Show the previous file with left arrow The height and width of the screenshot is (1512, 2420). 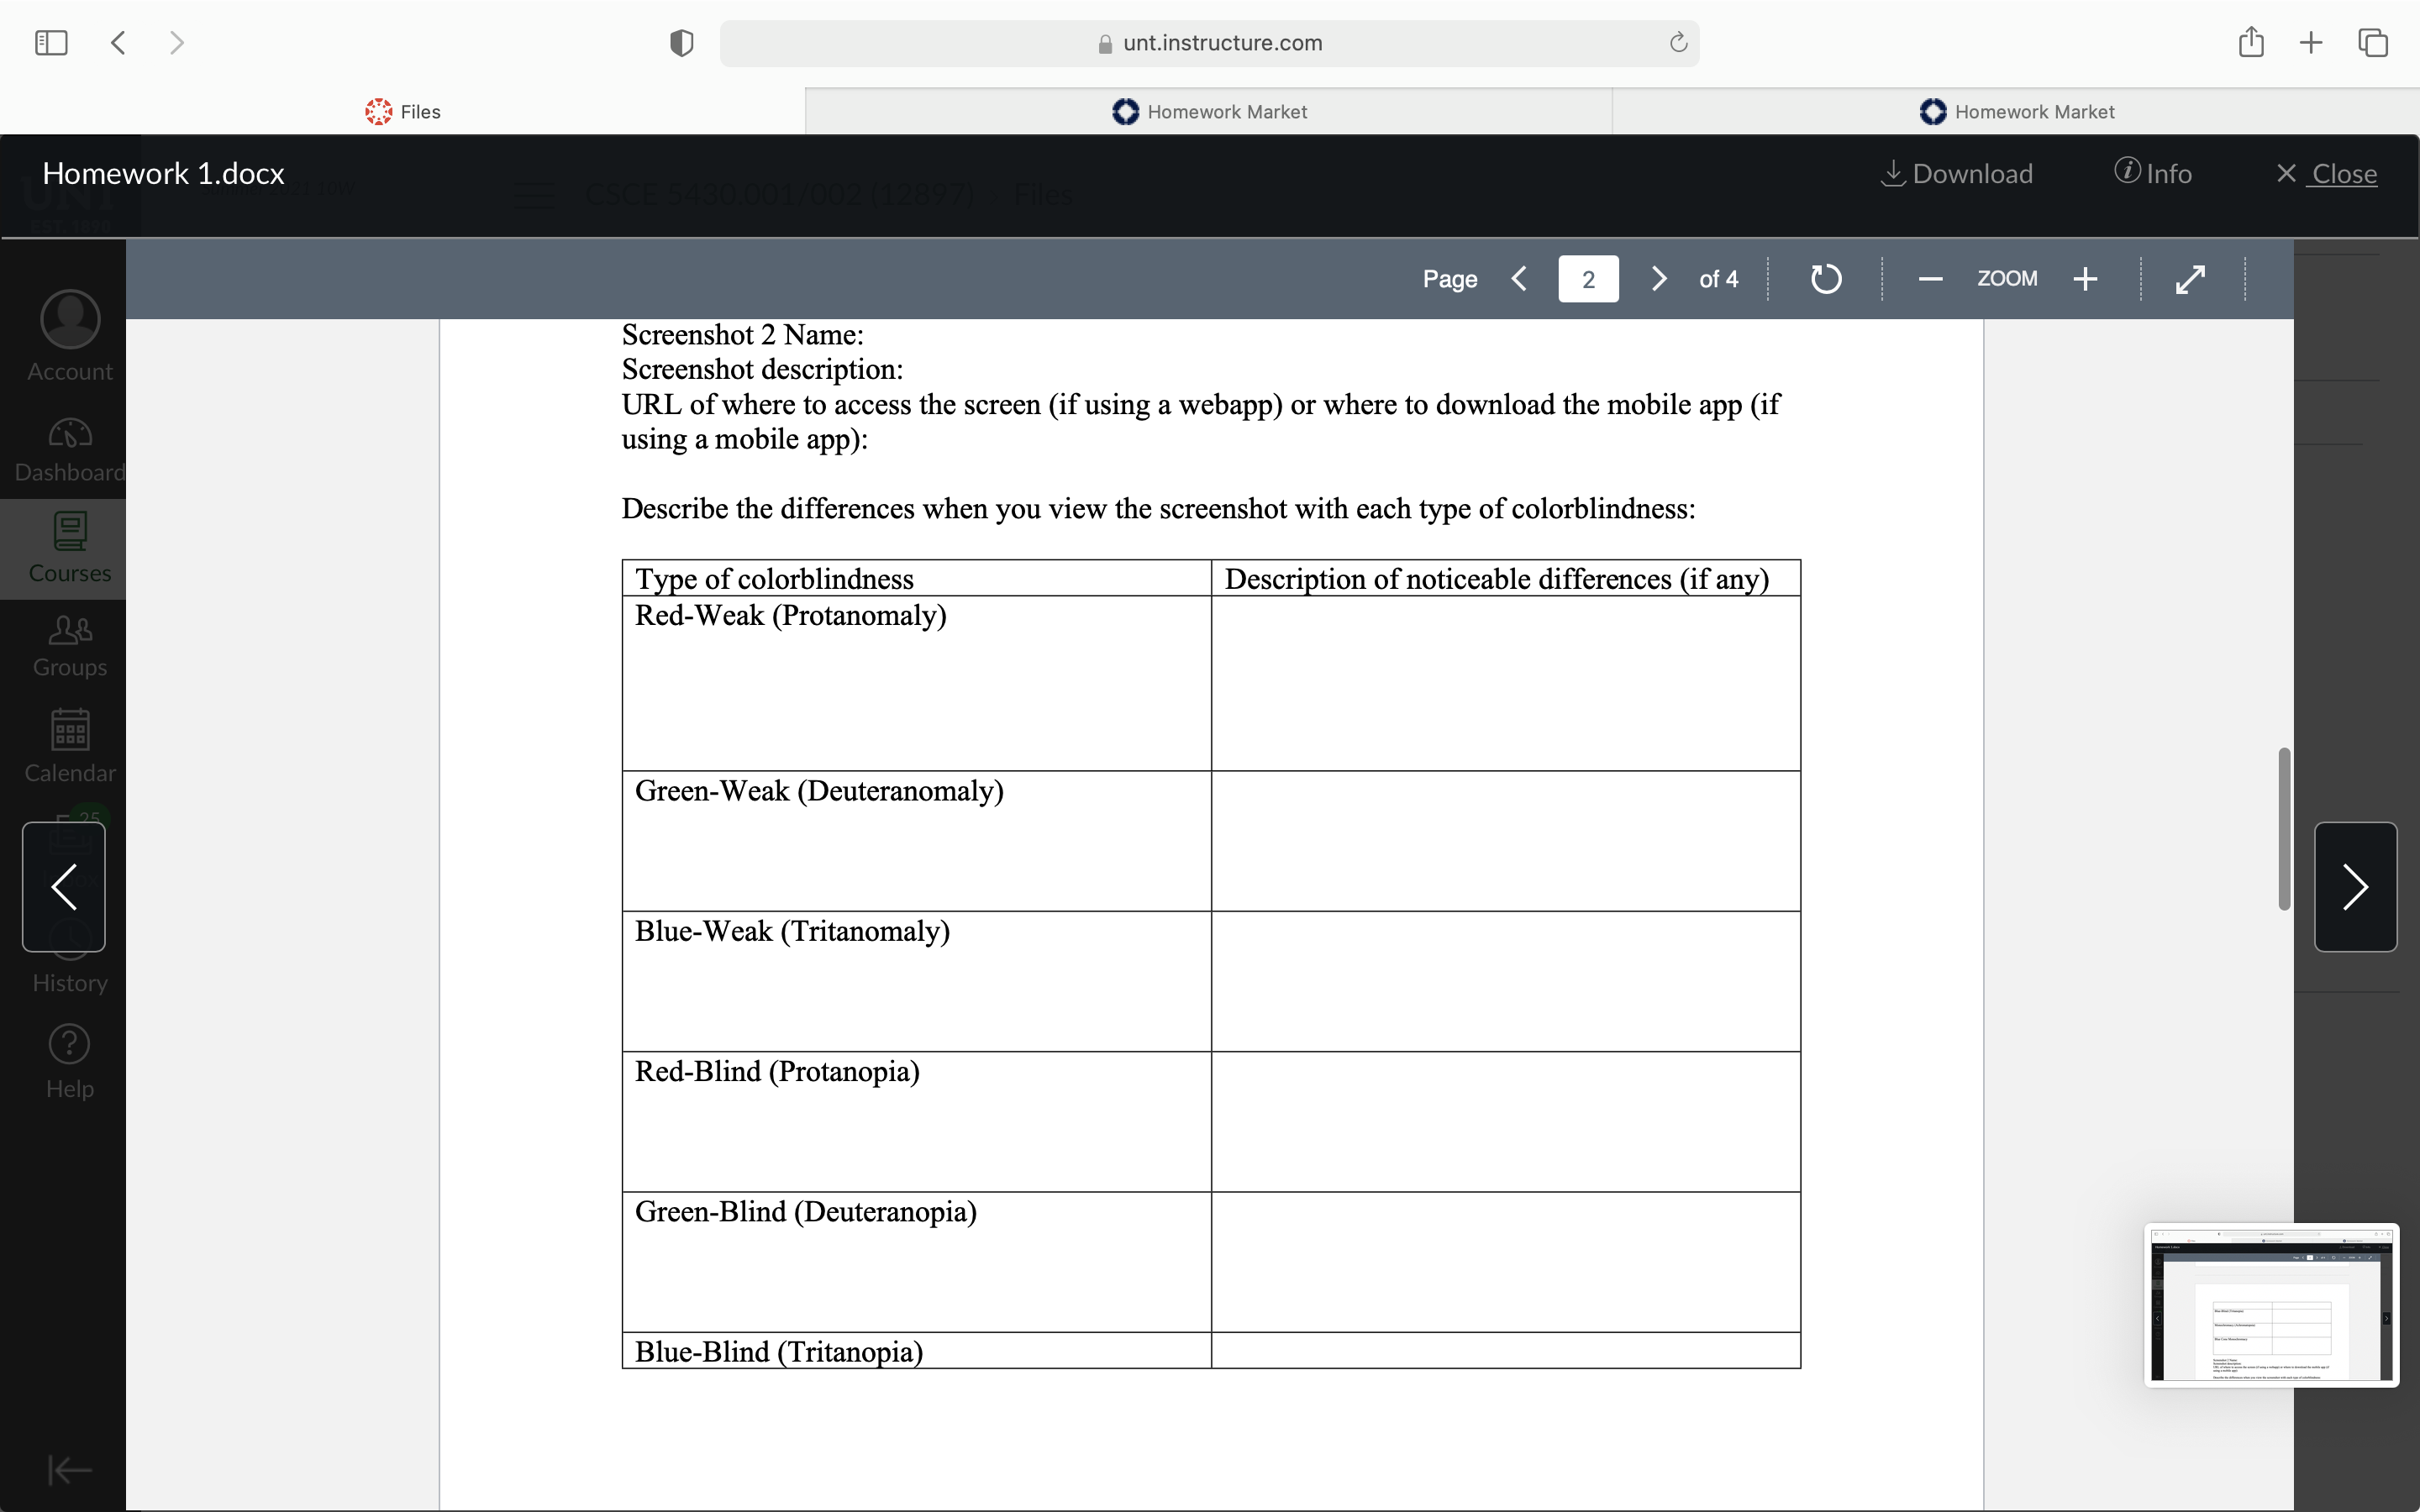pos(64,887)
